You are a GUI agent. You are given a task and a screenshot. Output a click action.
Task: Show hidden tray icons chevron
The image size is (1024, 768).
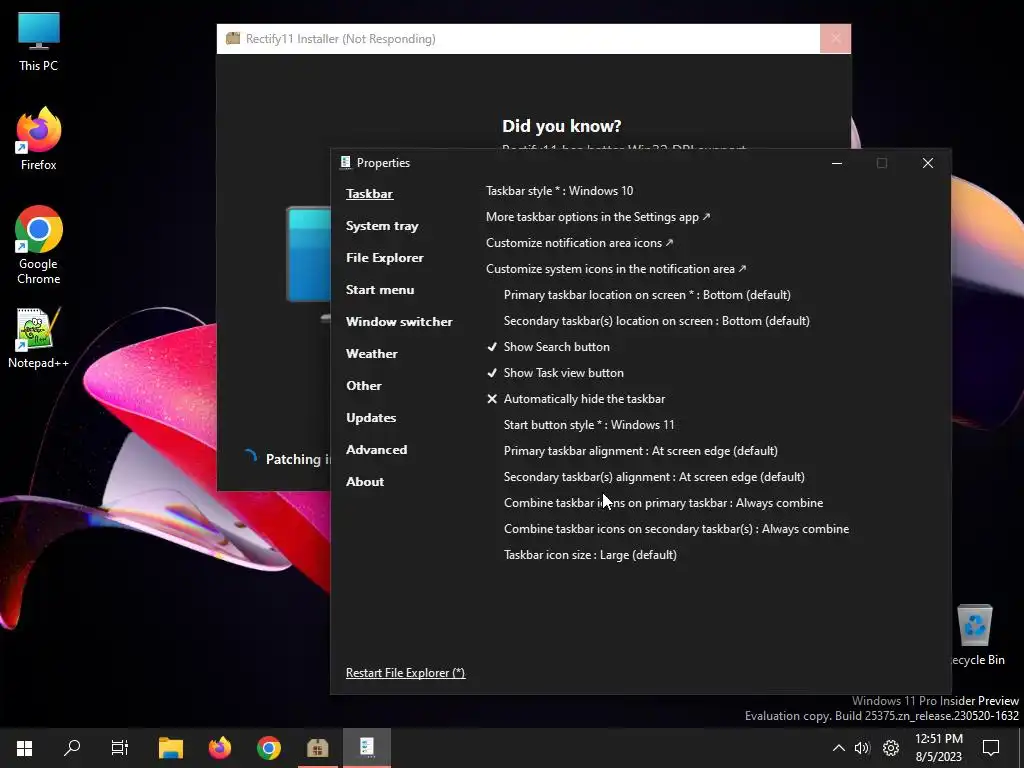coord(839,748)
